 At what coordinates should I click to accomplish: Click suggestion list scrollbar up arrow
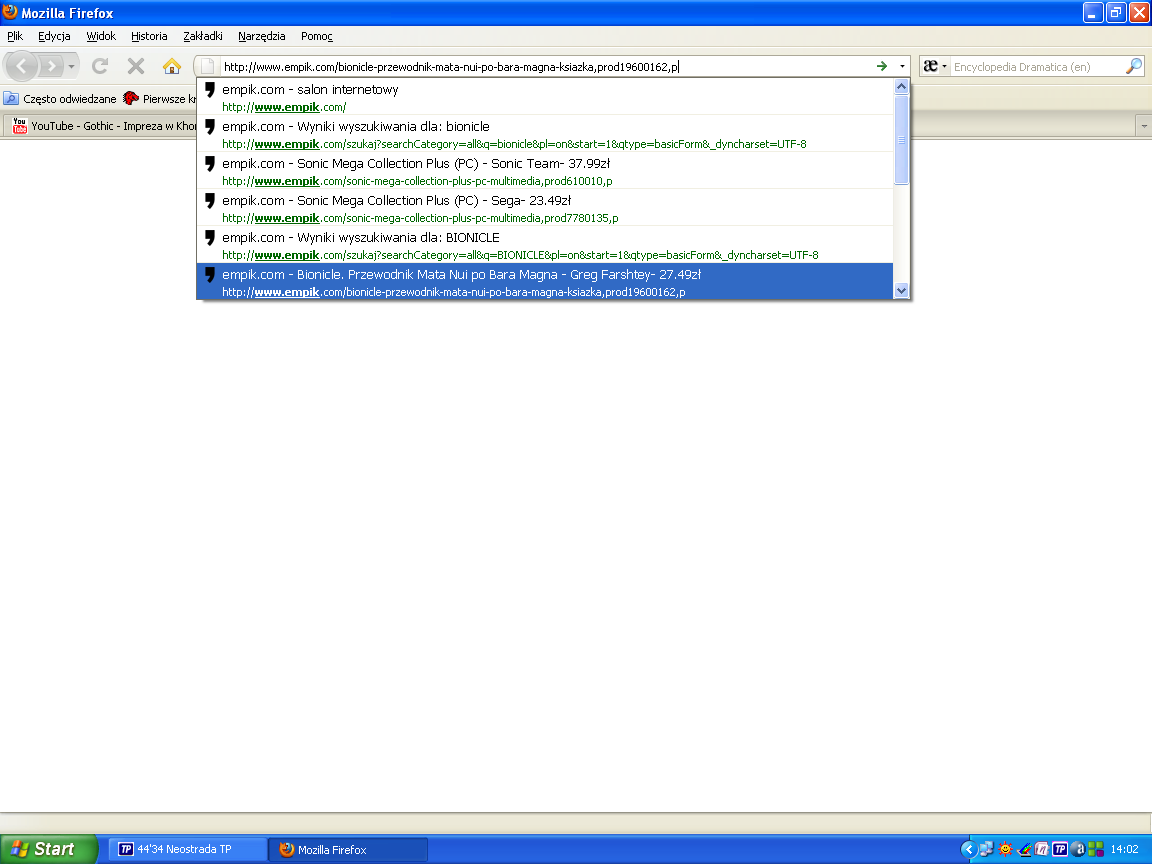[901, 87]
